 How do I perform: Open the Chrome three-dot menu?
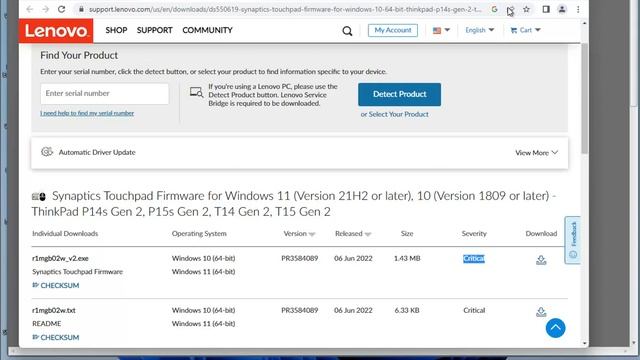tap(578, 9)
